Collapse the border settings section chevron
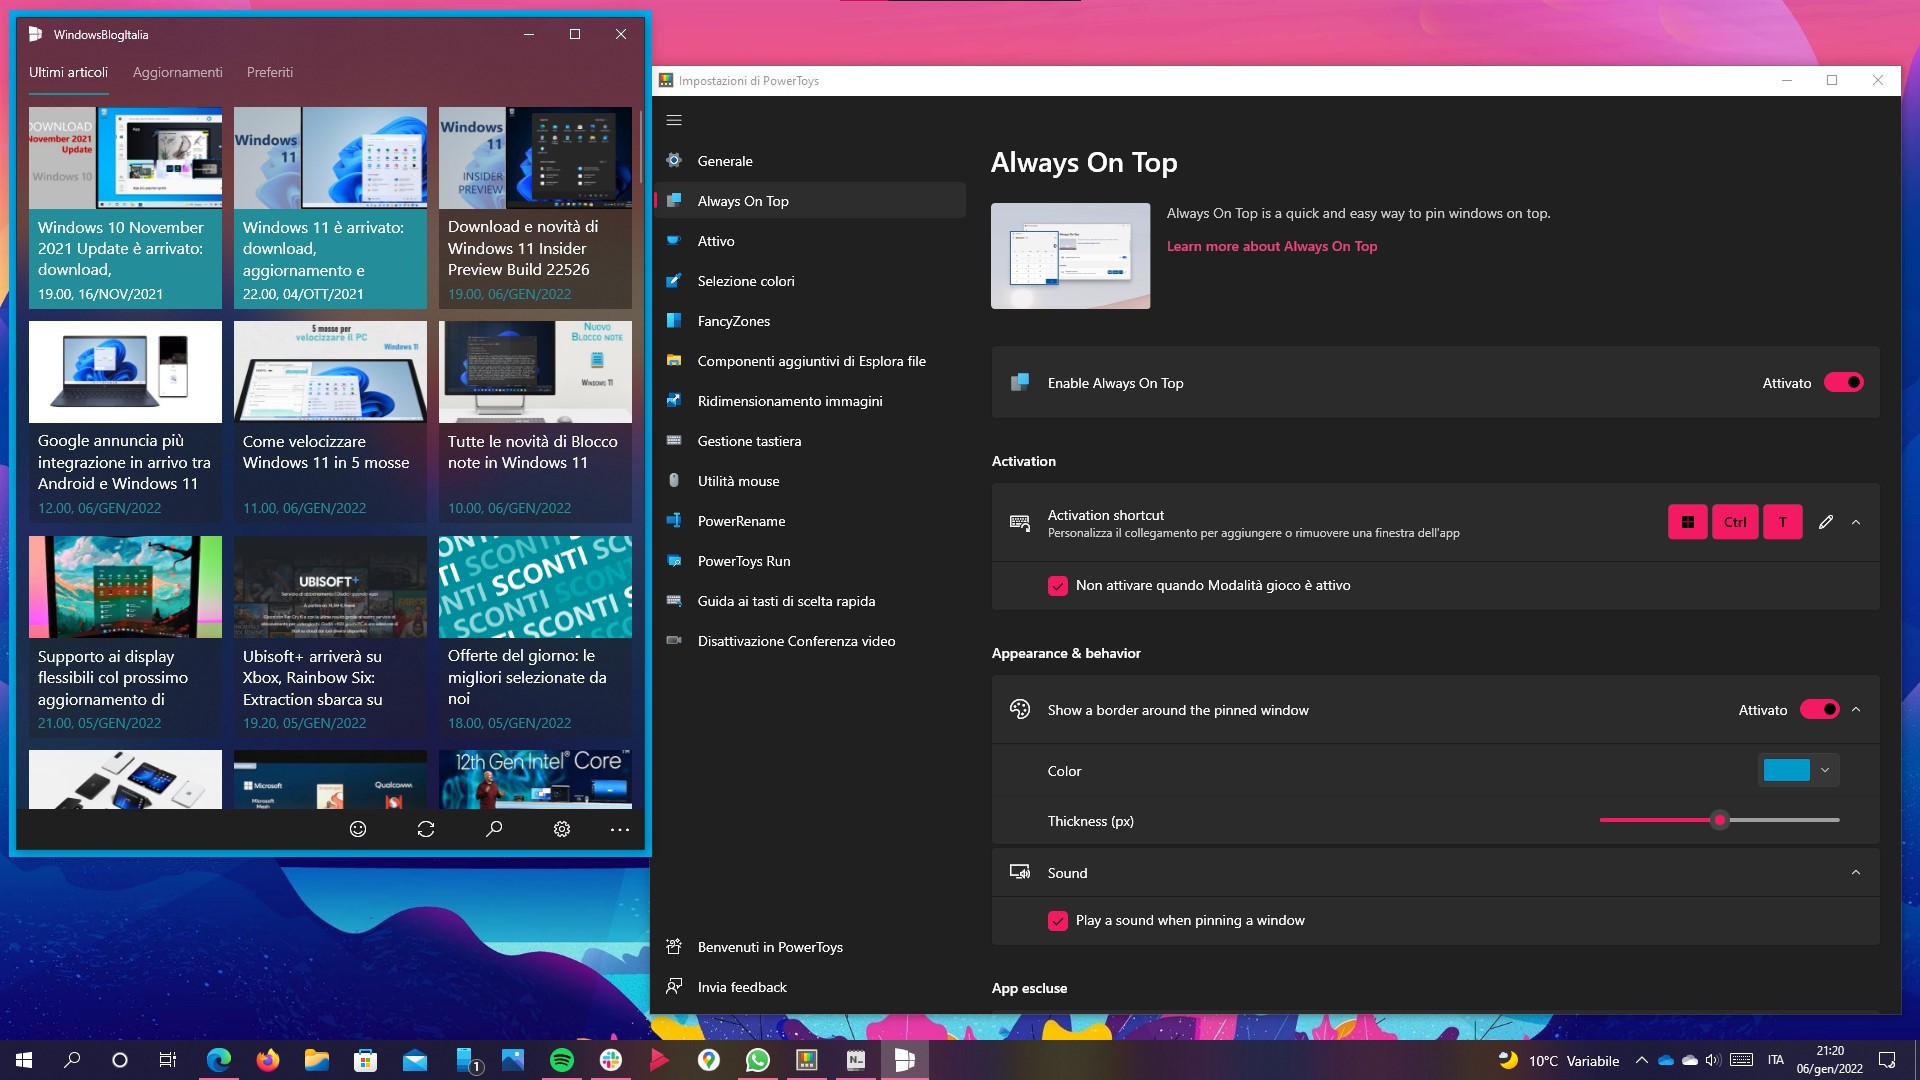The height and width of the screenshot is (1080, 1920). click(x=1856, y=709)
